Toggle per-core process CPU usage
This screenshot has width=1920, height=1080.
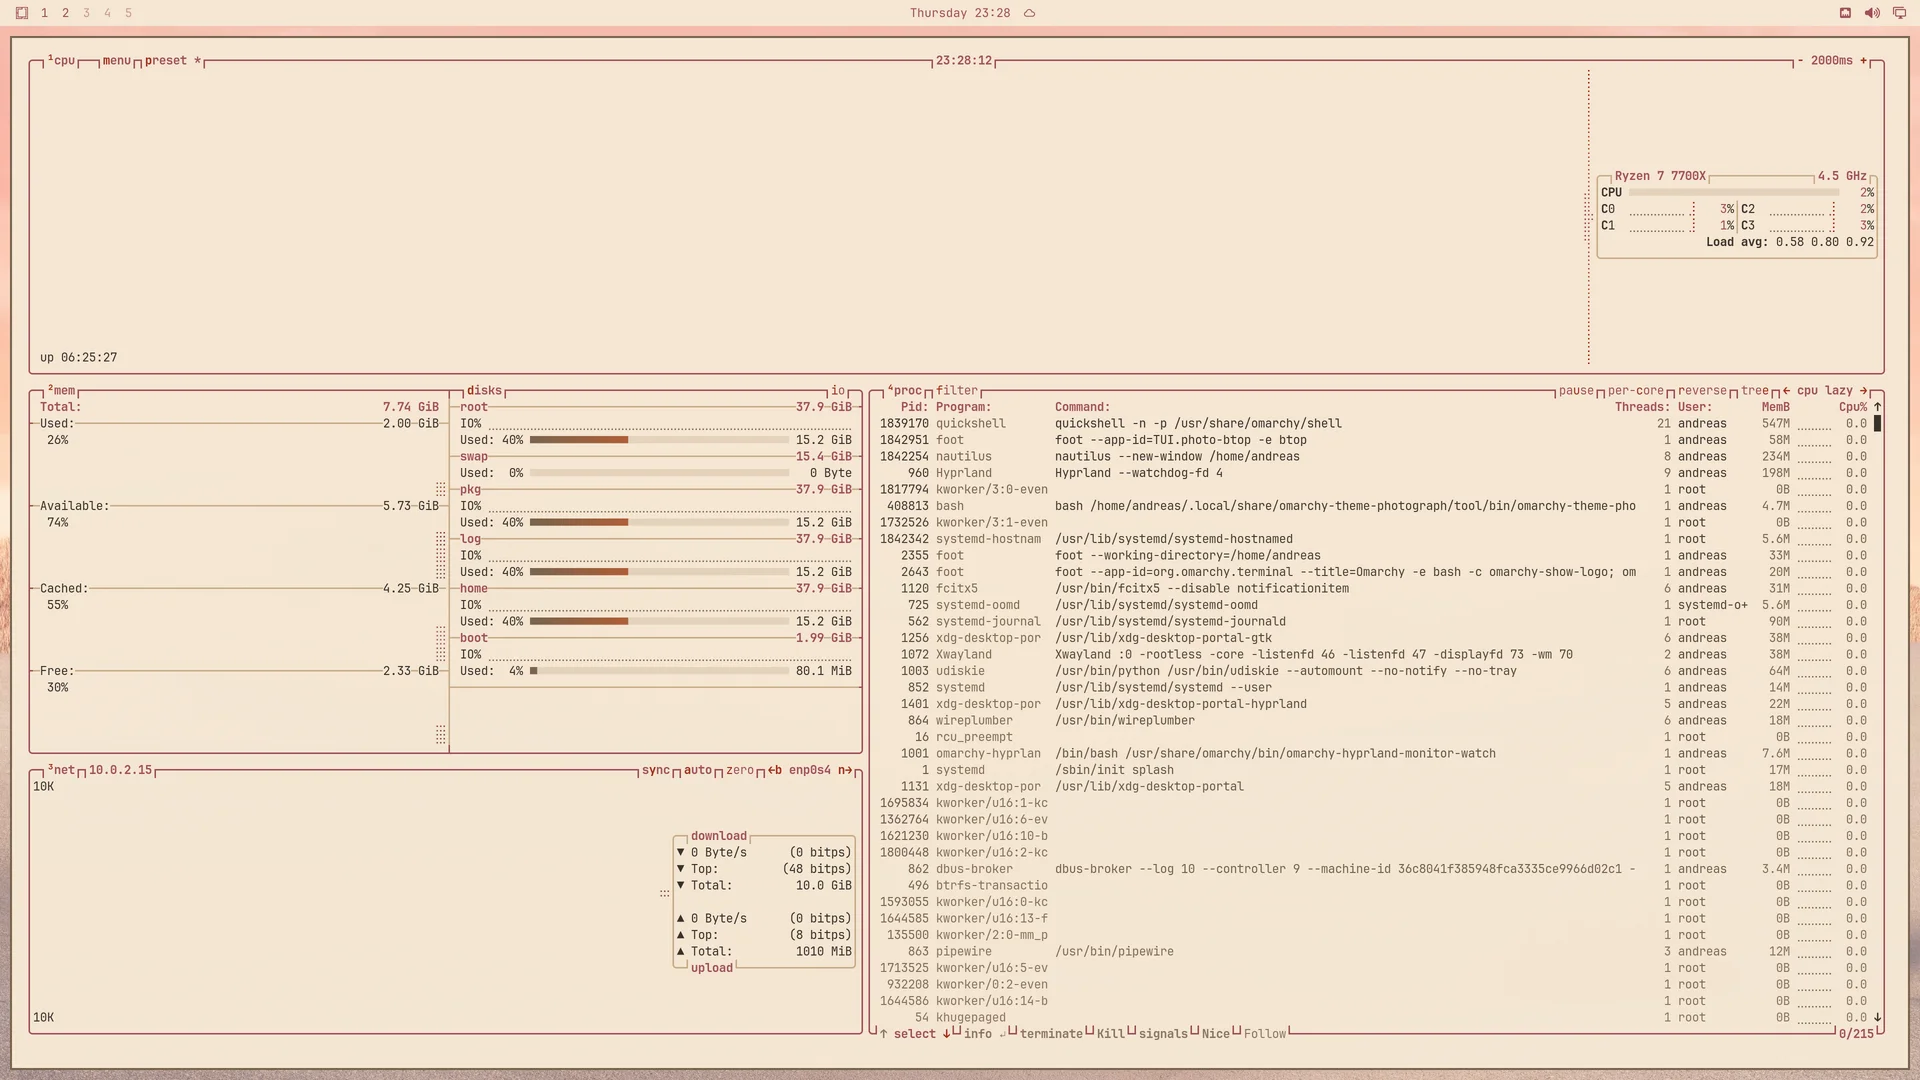(1635, 391)
